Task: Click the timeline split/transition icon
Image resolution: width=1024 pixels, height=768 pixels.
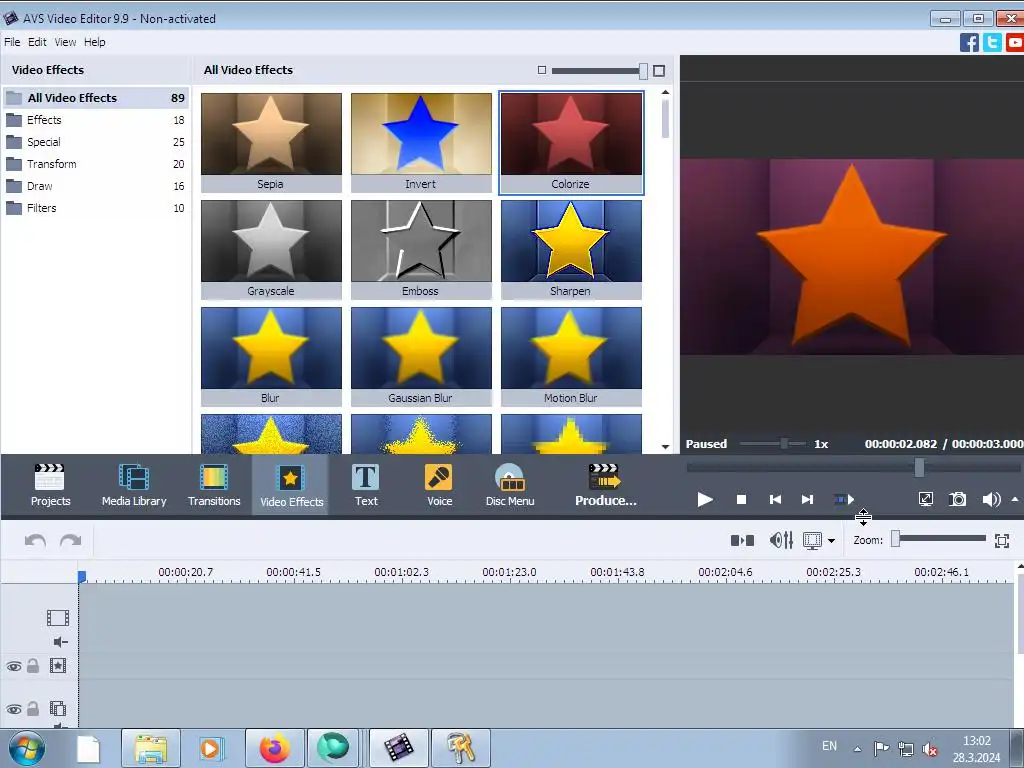Action: [742, 541]
